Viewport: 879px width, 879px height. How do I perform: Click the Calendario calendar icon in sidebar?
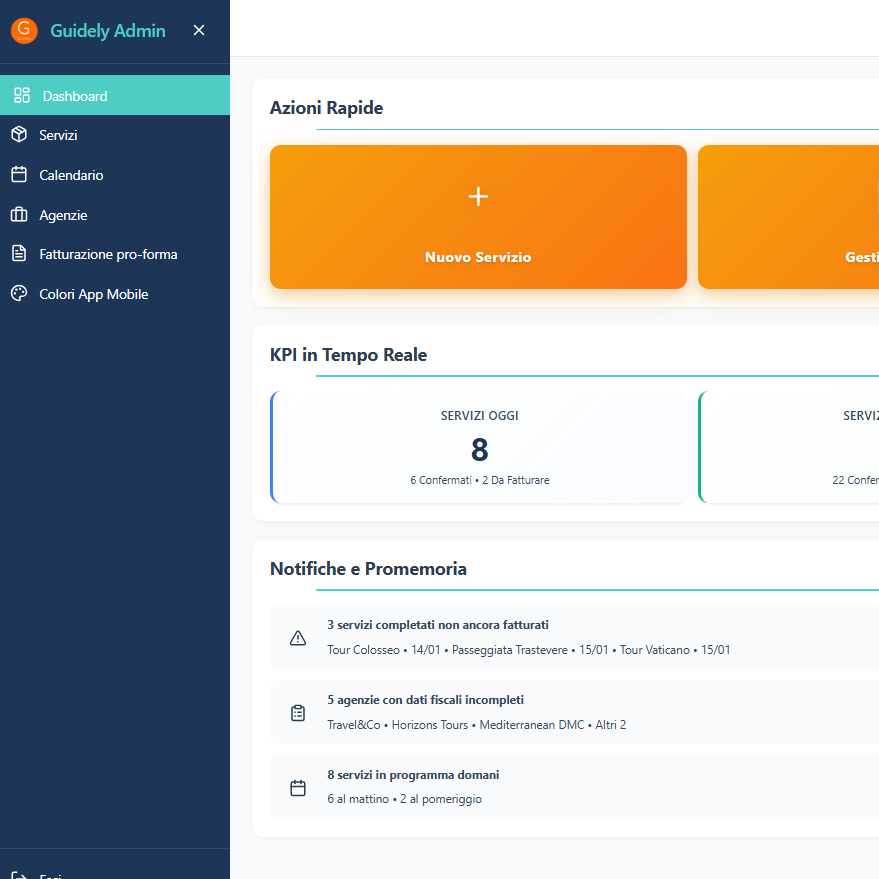coord(19,174)
